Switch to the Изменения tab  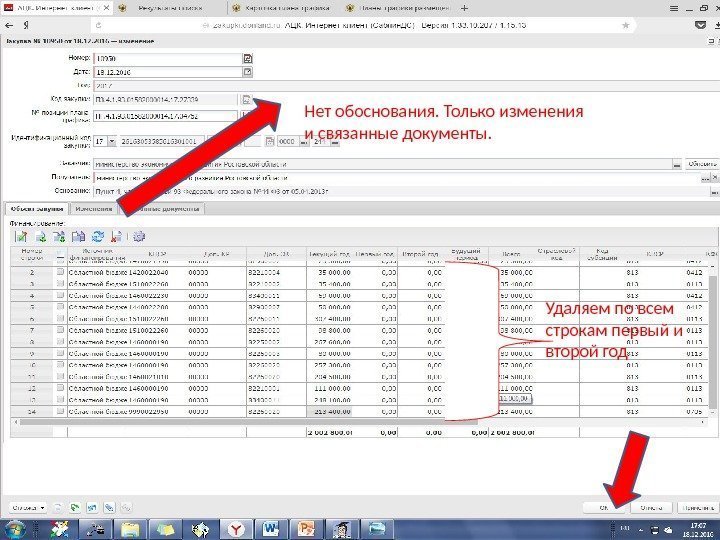point(94,209)
